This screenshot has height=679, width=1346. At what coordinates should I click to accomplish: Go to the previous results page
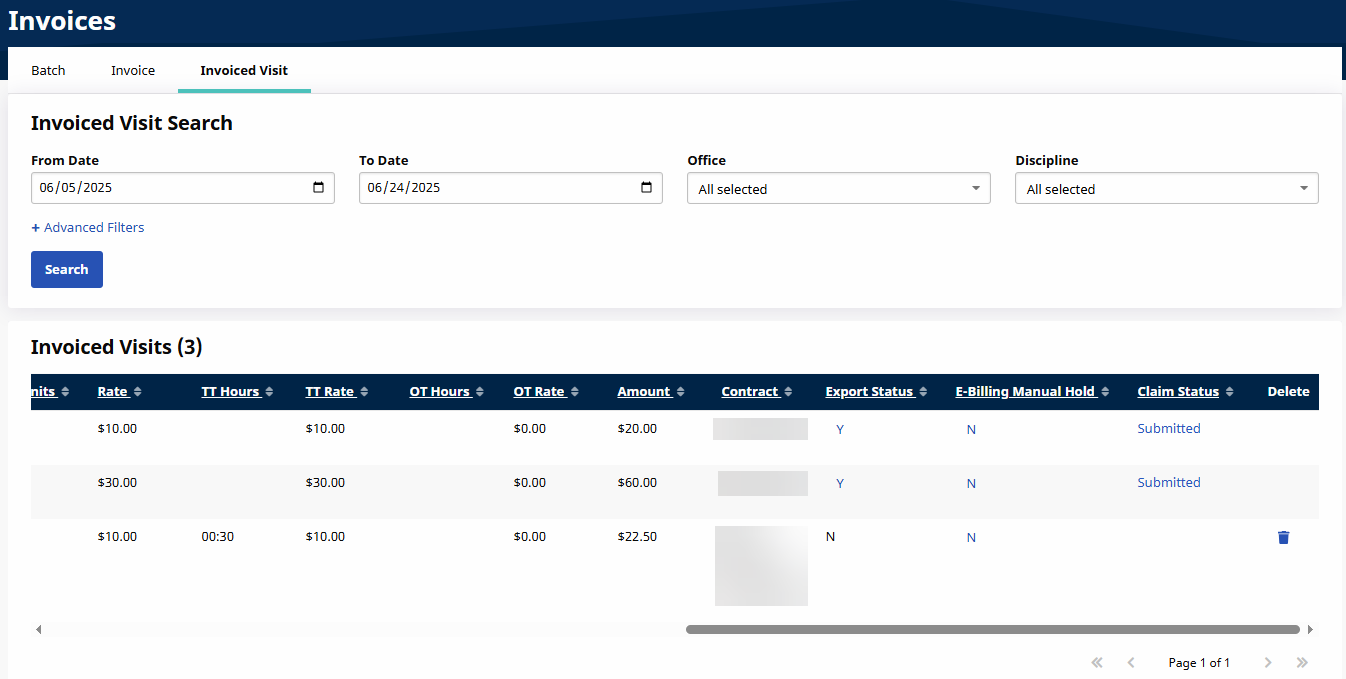coord(1131,663)
